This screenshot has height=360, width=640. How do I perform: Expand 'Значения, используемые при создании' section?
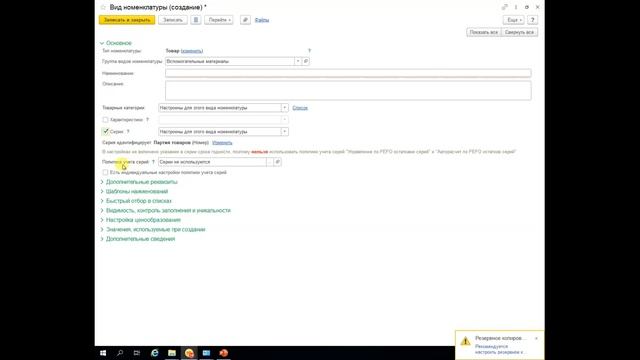coord(155,229)
